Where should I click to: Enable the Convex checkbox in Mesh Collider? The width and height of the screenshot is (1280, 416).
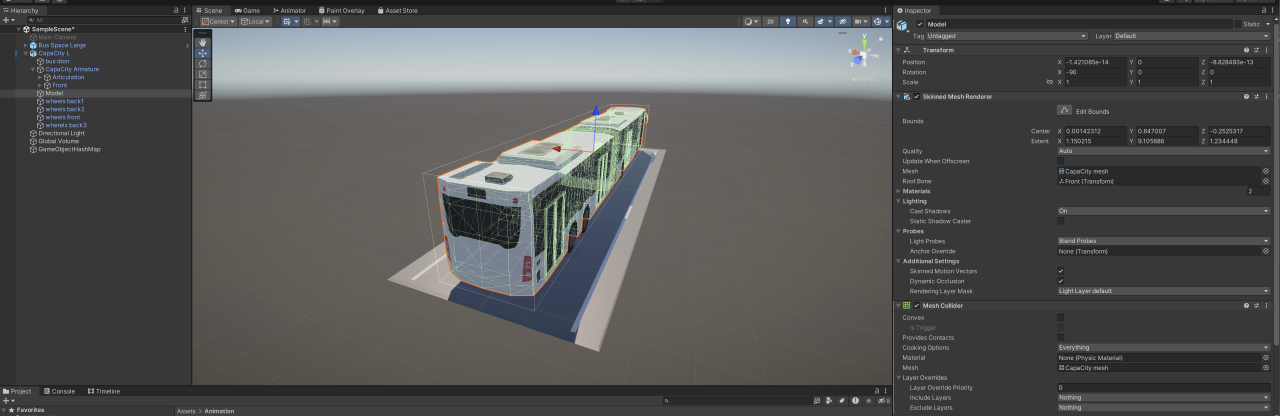pyautogui.click(x=1061, y=318)
